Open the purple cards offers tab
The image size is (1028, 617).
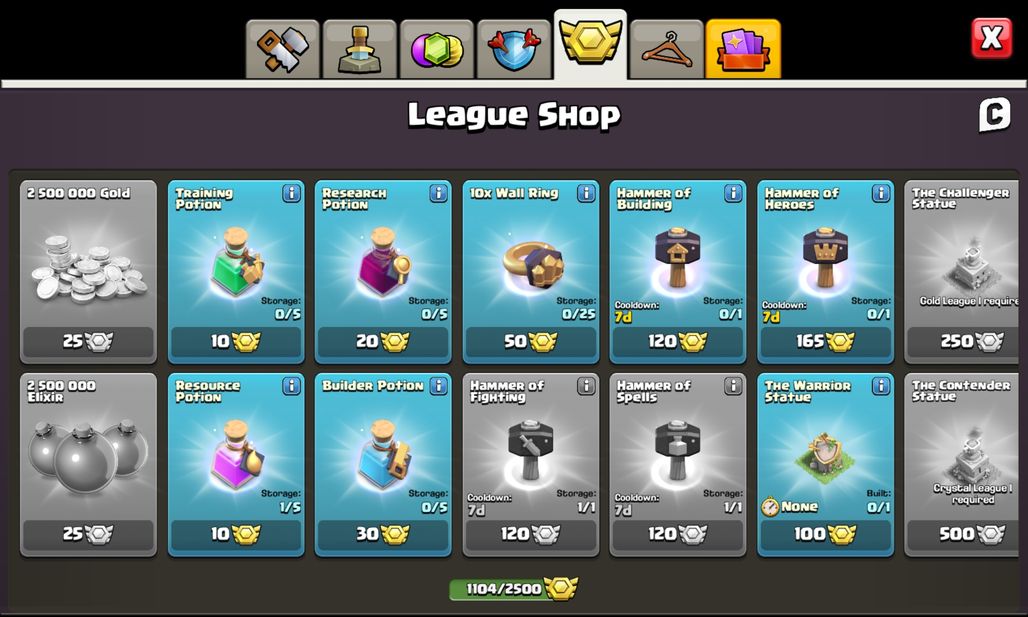click(743, 50)
